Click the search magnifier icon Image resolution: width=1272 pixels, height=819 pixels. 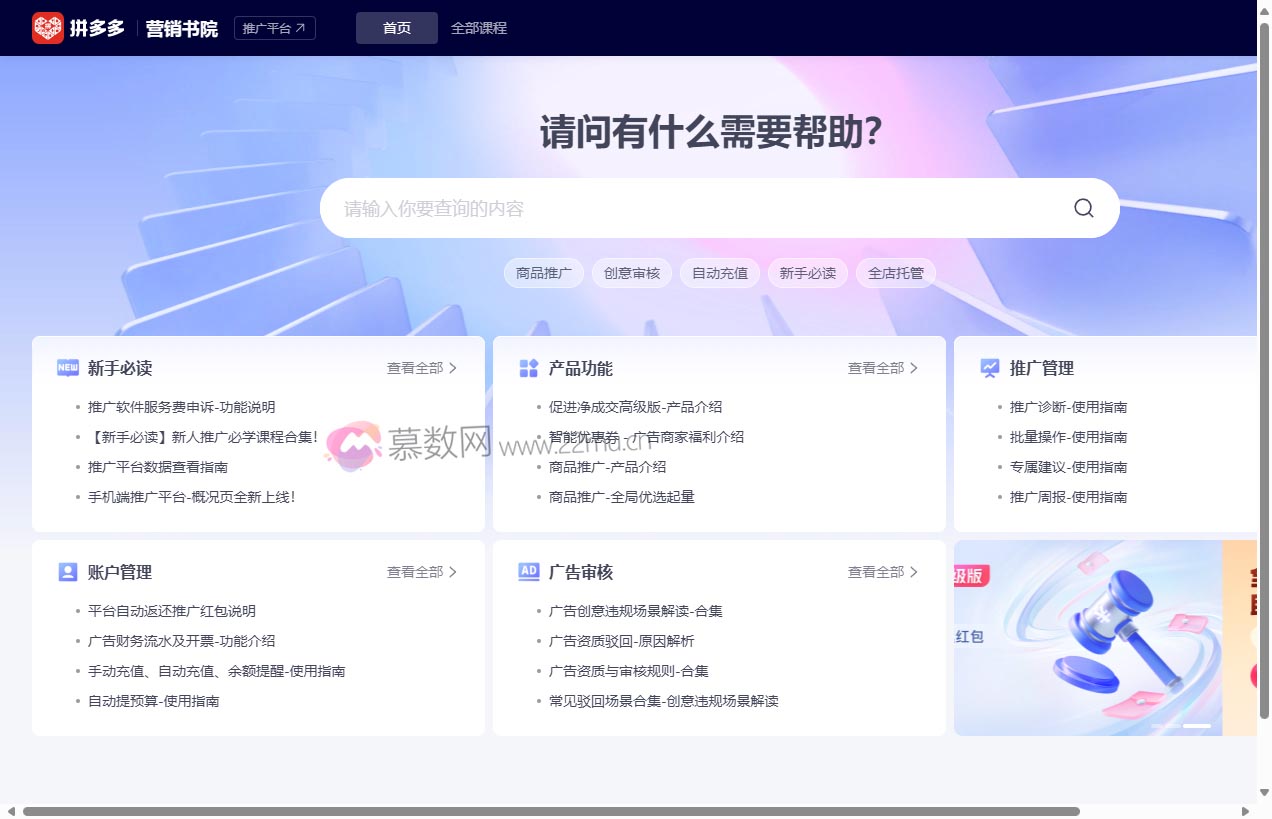point(1083,208)
